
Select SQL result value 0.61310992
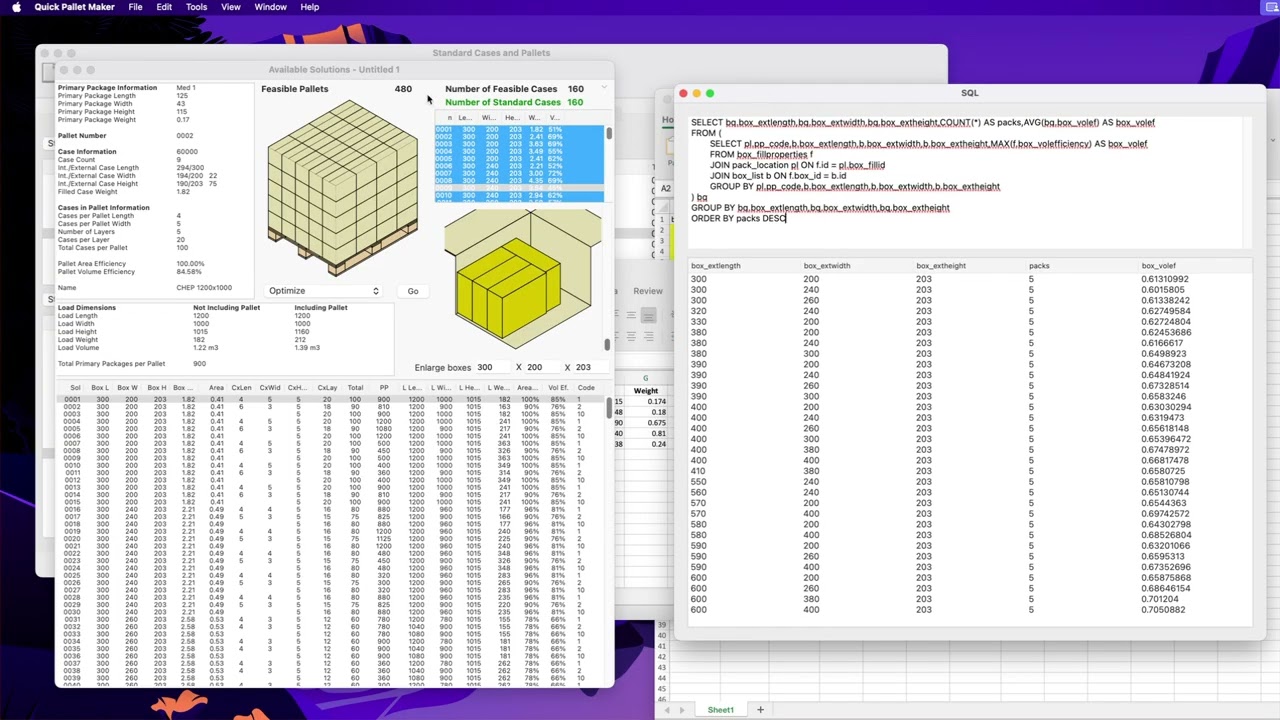point(1164,279)
